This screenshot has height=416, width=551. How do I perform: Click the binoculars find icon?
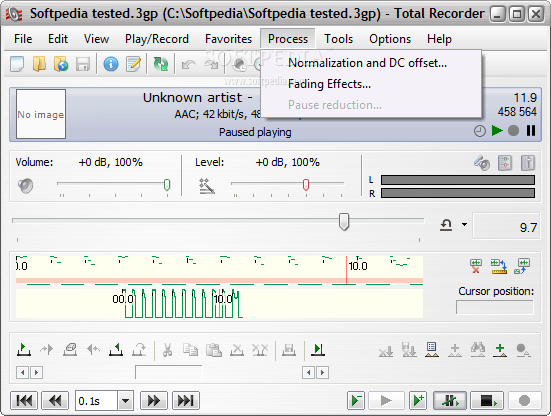478,350
